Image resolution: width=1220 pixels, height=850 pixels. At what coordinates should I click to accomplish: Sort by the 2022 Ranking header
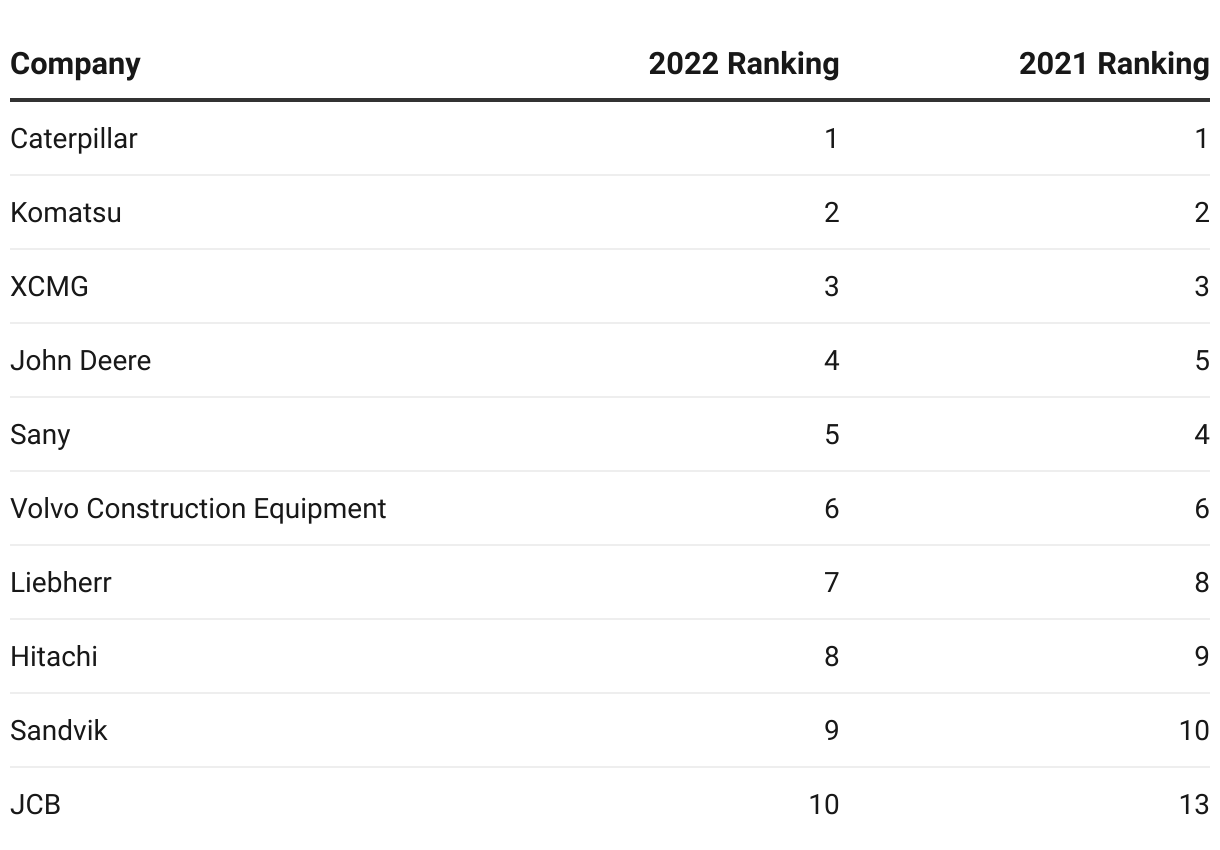(x=744, y=64)
